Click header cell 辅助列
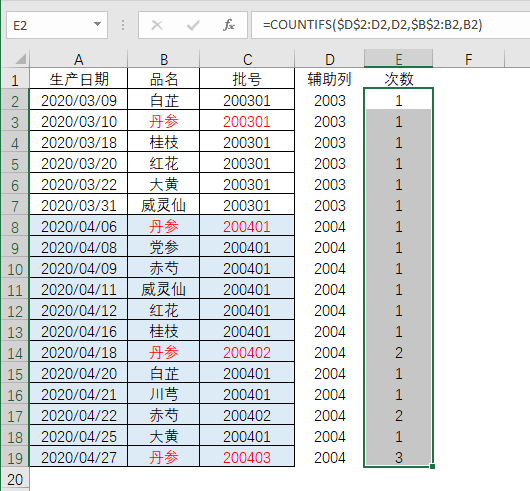The height and width of the screenshot is (491, 530). [x=330, y=79]
